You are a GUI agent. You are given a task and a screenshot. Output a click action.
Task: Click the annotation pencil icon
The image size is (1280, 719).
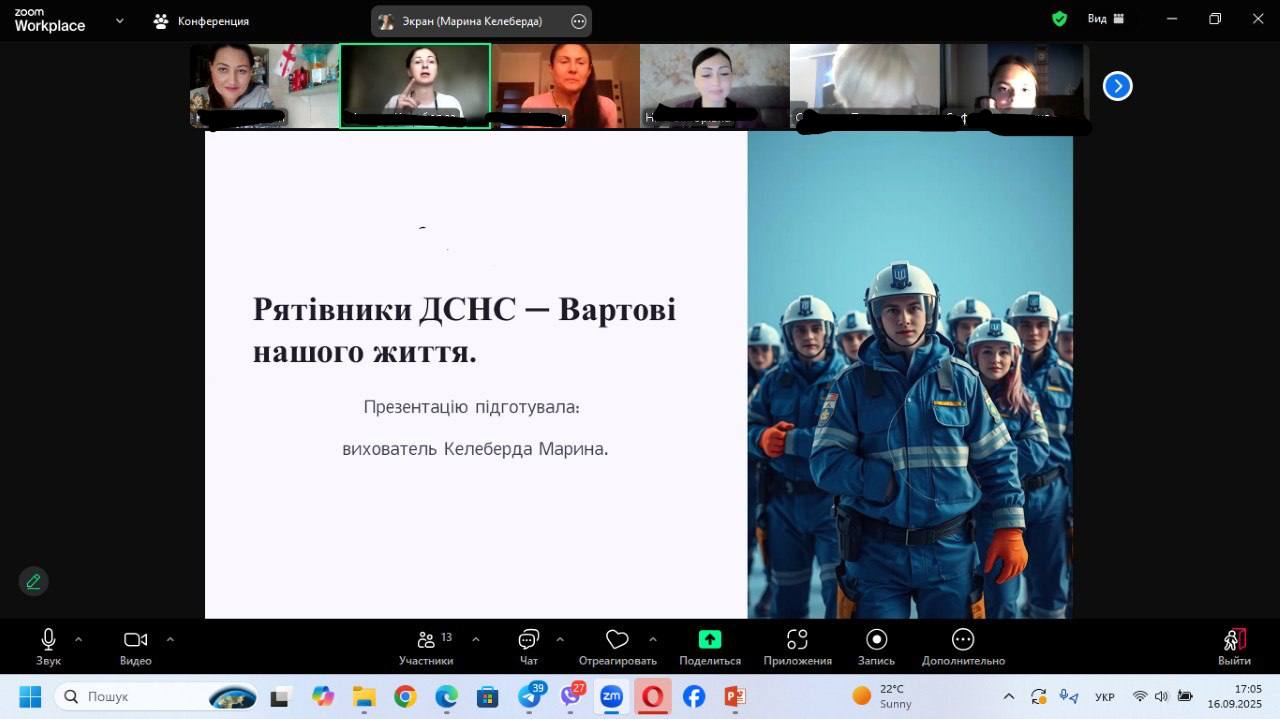point(33,581)
